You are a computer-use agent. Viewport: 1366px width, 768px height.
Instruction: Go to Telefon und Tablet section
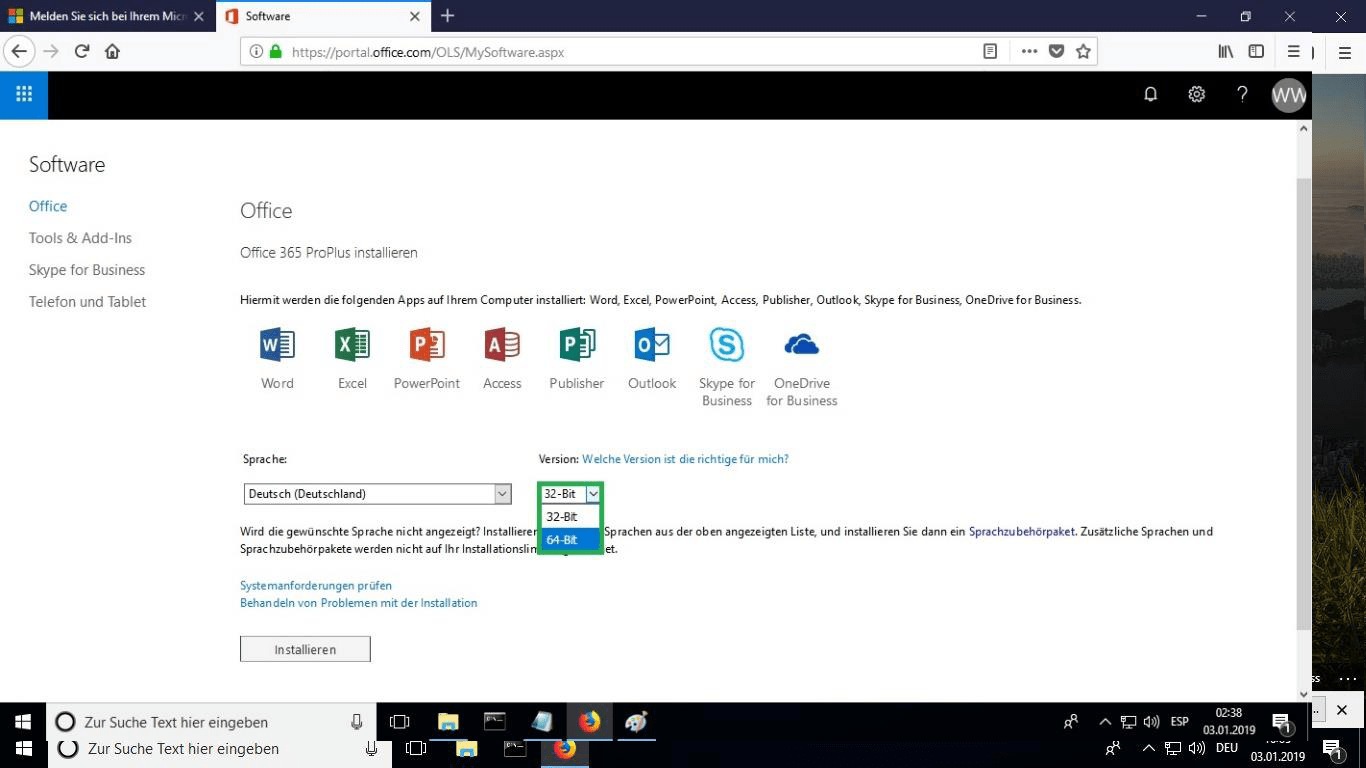pyautogui.click(x=87, y=302)
